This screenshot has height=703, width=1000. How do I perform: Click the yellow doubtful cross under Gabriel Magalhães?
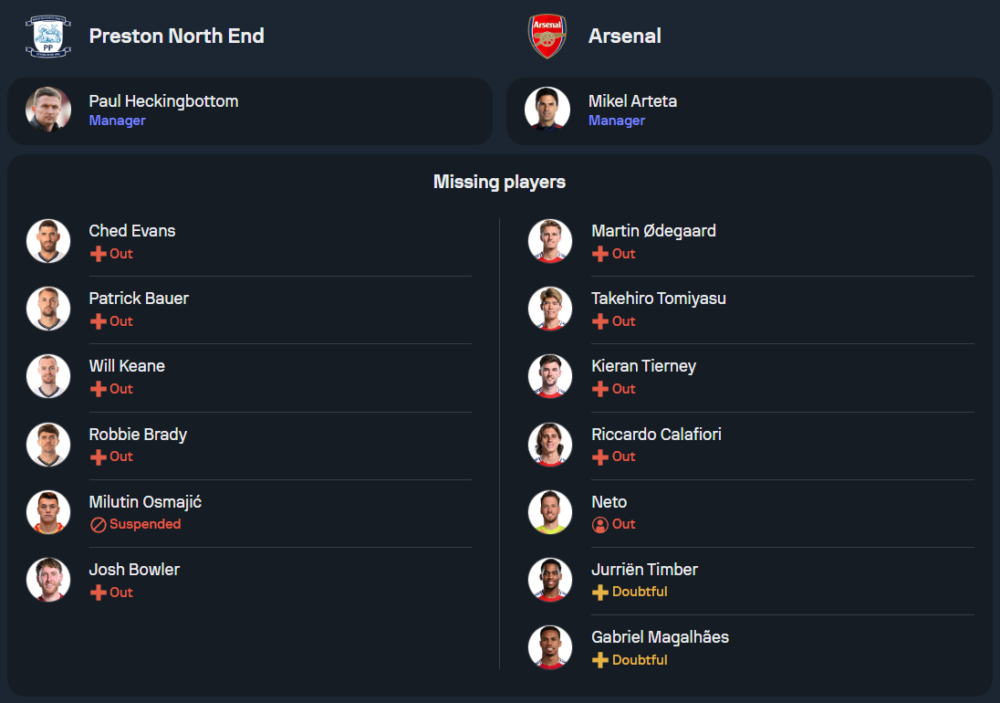pyautogui.click(x=600, y=660)
